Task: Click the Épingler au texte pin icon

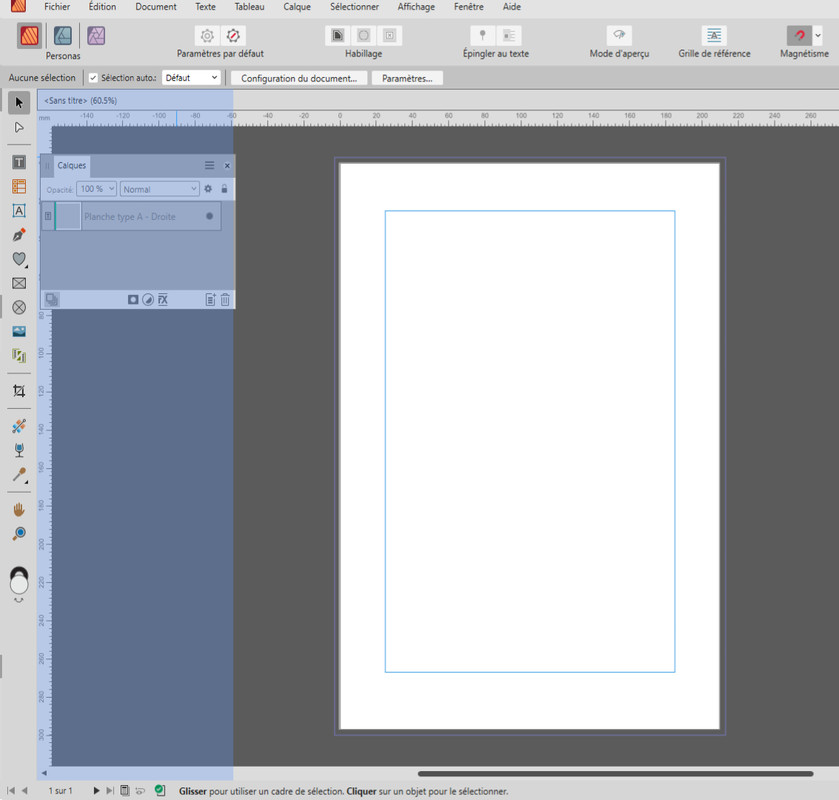Action: (x=482, y=35)
